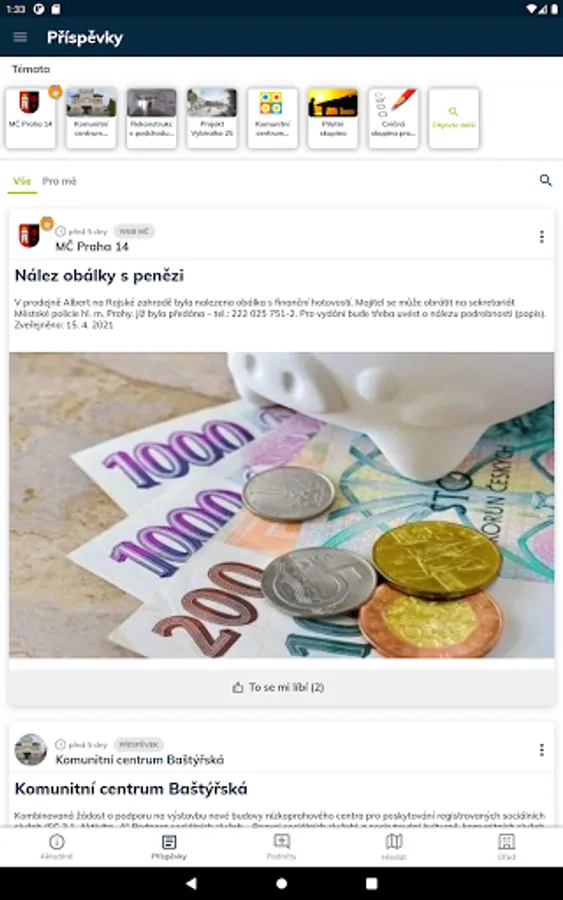Select the topic card with red pencil checklist
The image size is (563, 900).
click(393, 118)
